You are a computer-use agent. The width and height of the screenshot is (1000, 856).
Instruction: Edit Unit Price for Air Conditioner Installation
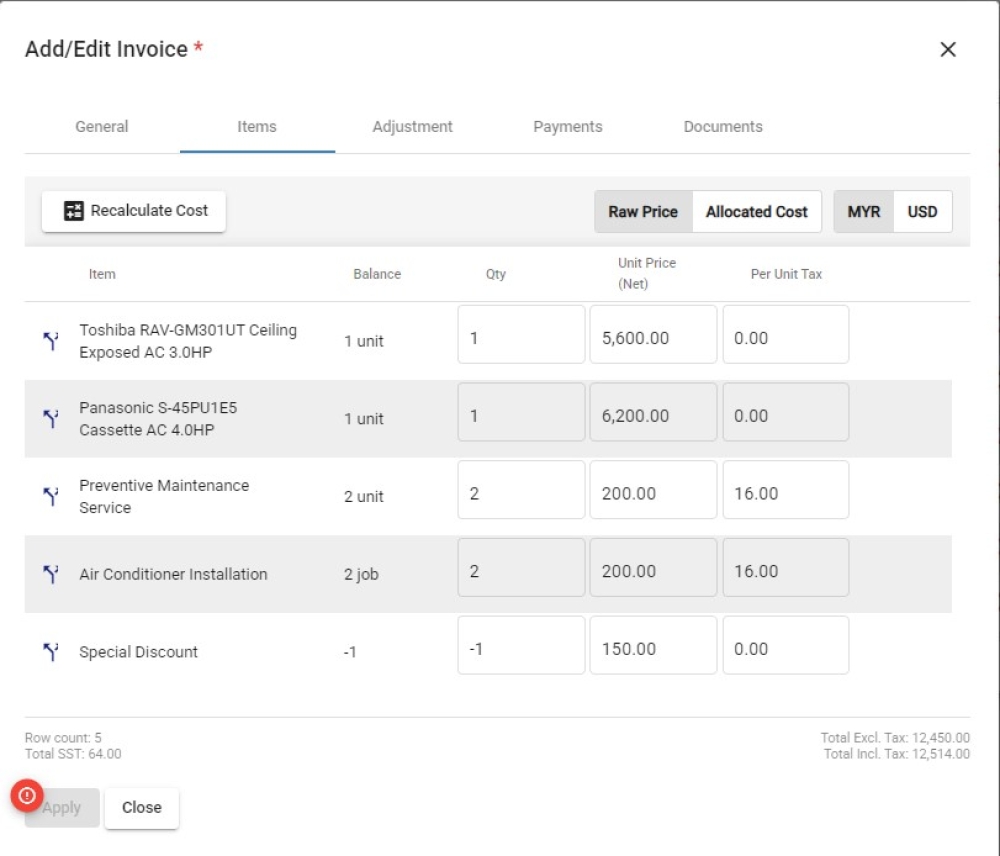click(653, 568)
